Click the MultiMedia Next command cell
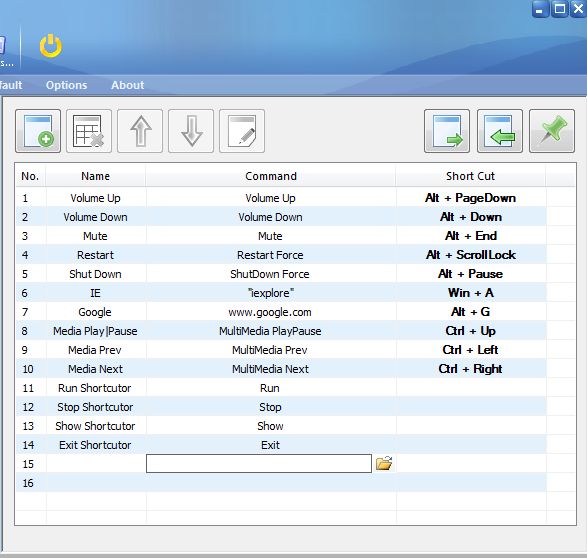 point(271,369)
